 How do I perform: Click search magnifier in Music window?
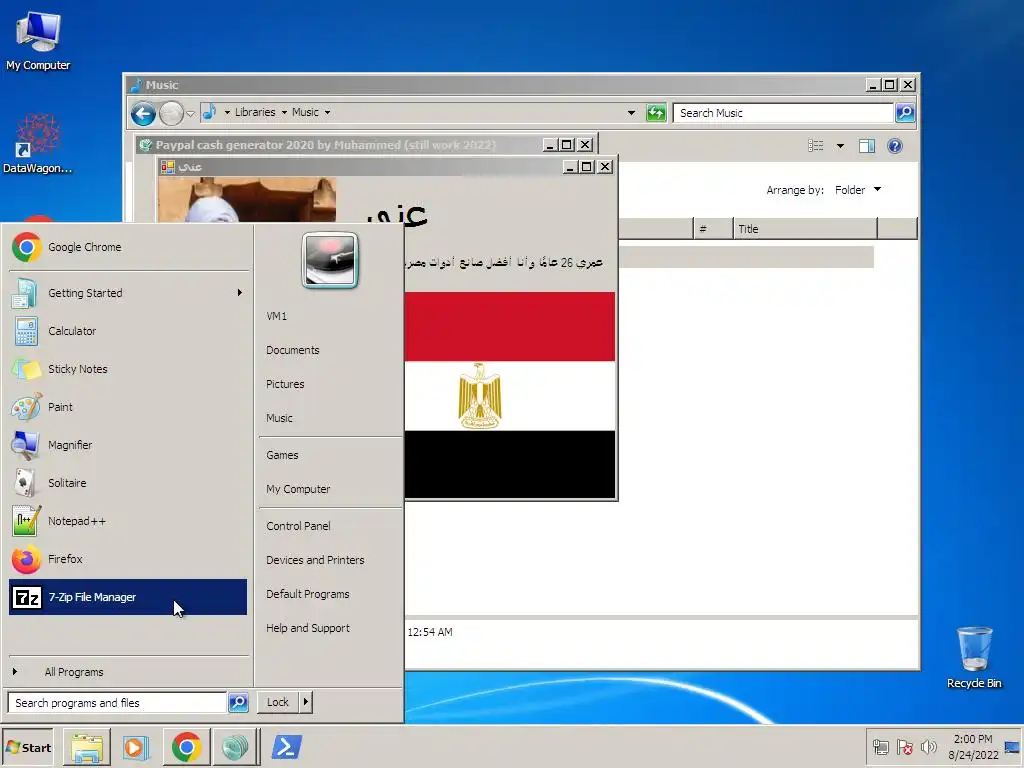[904, 113]
